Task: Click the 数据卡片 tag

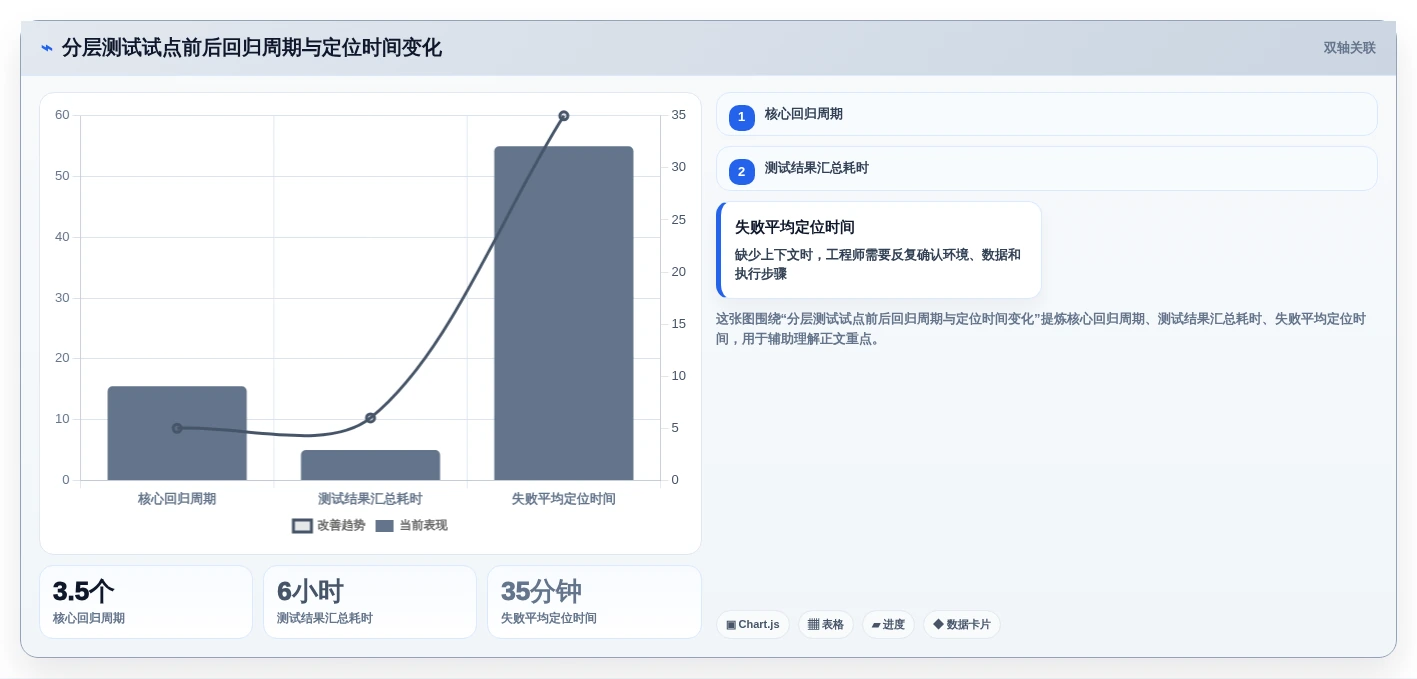Action: [962, 625]
